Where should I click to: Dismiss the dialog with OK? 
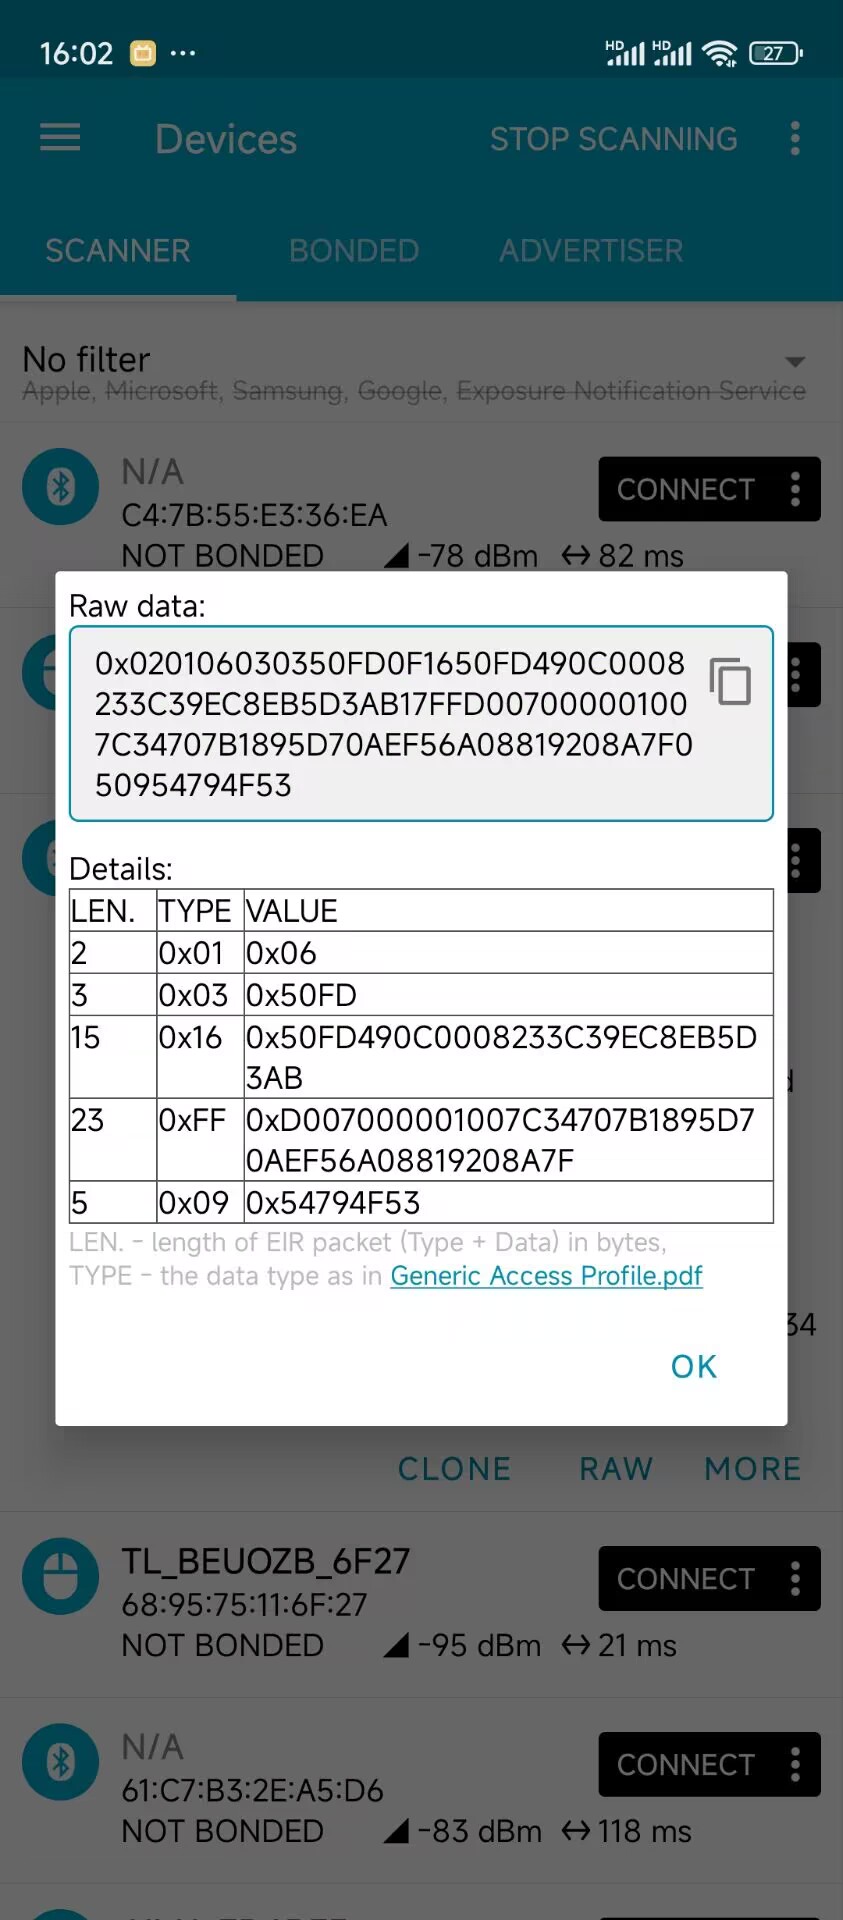point(694,1366)
